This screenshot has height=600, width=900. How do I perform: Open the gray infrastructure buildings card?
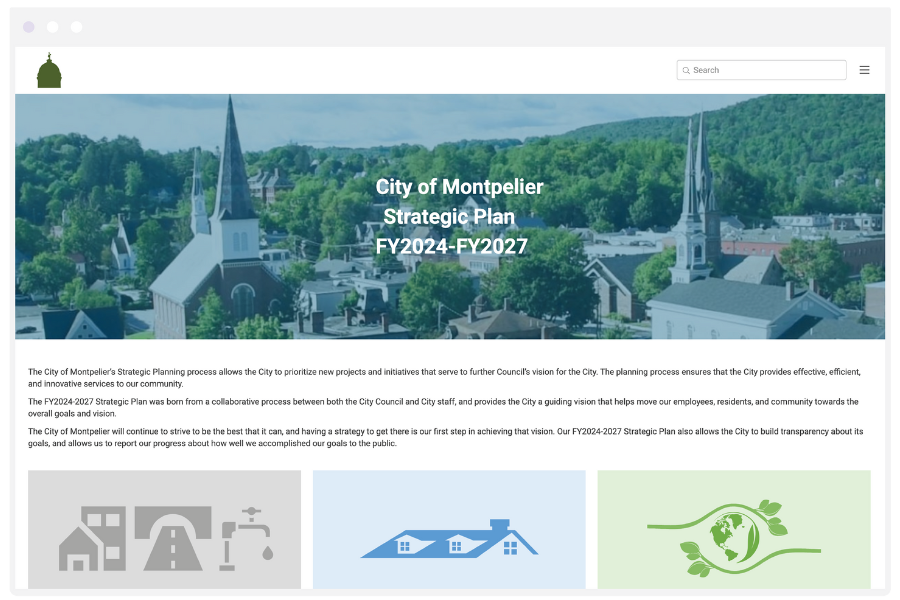(x=164, y=529)
